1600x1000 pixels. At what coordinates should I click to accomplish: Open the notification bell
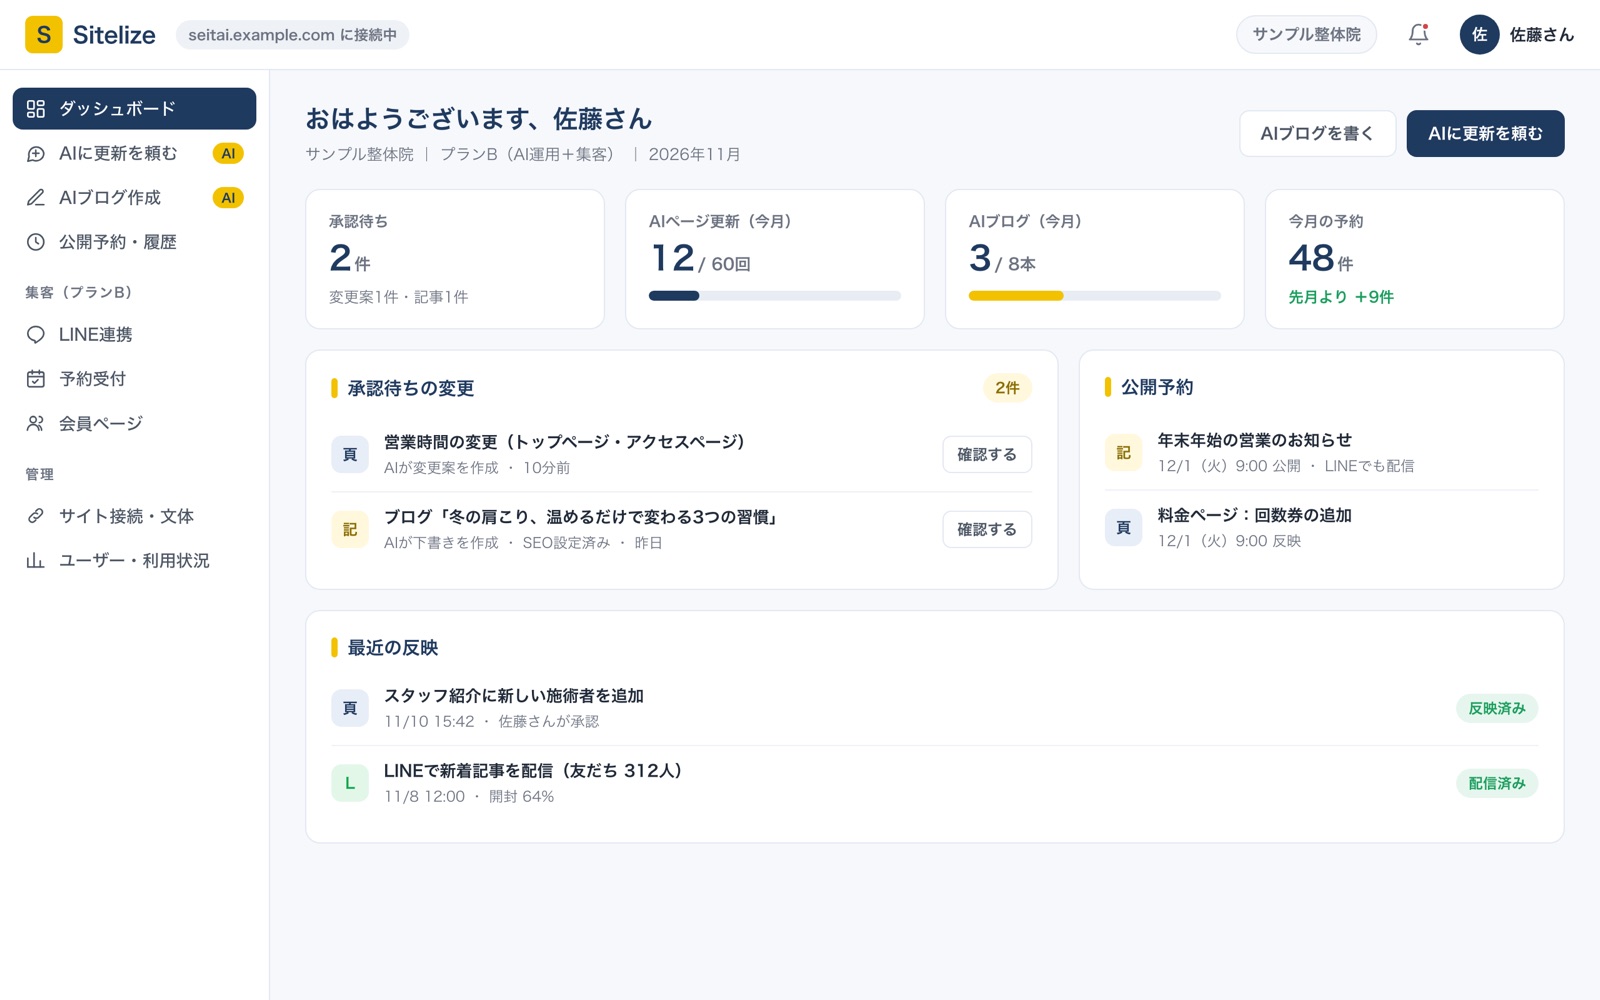(x=1418, y=35)
